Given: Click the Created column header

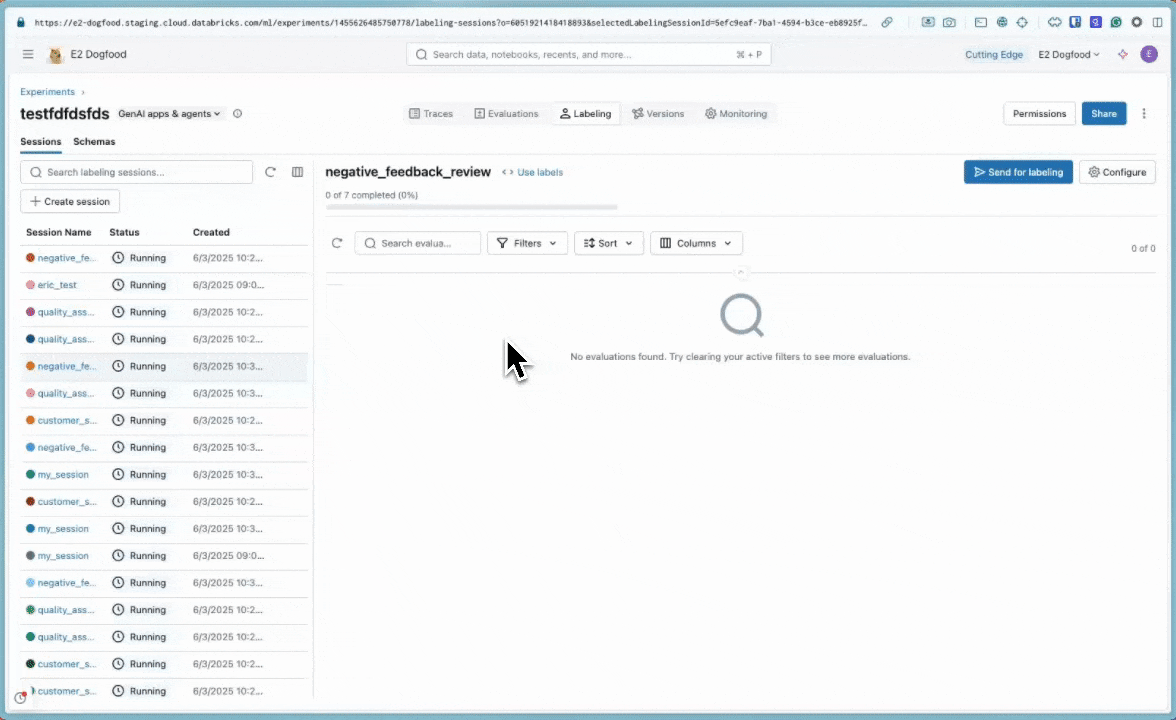Looking at the screenshot, I should tap(211, 232).
